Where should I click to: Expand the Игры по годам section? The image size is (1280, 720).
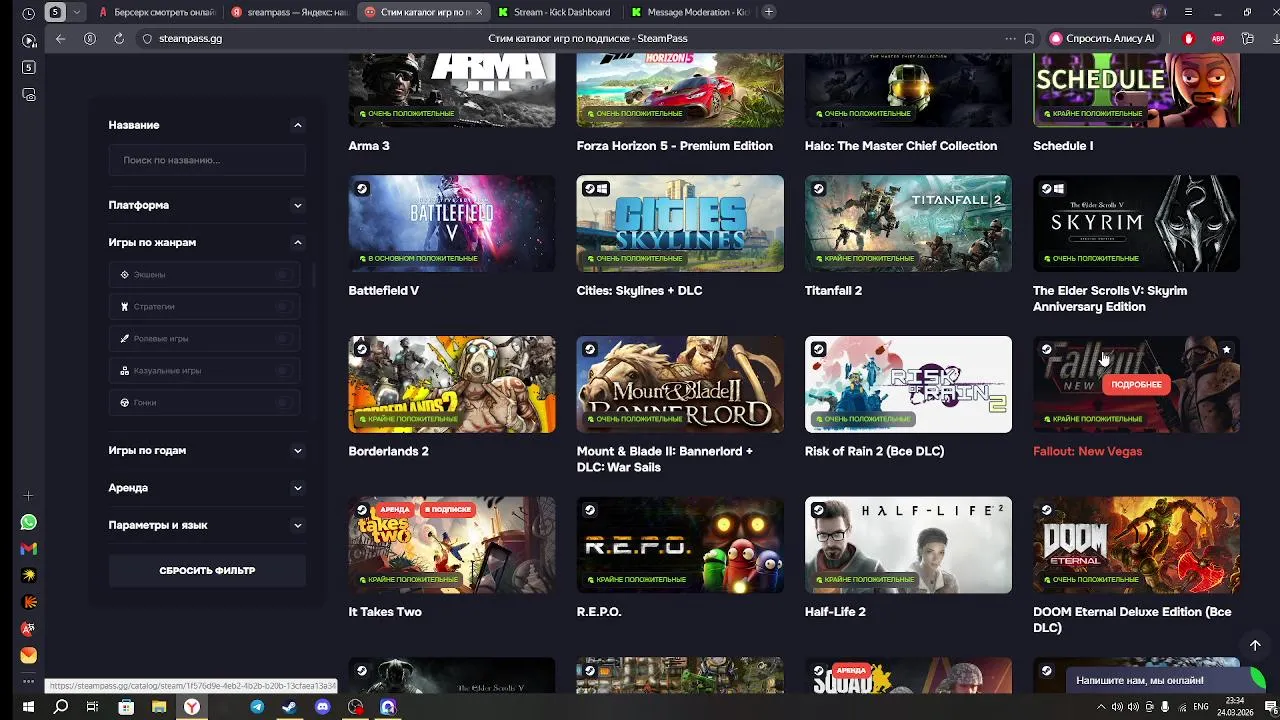(x=297, y=451)
